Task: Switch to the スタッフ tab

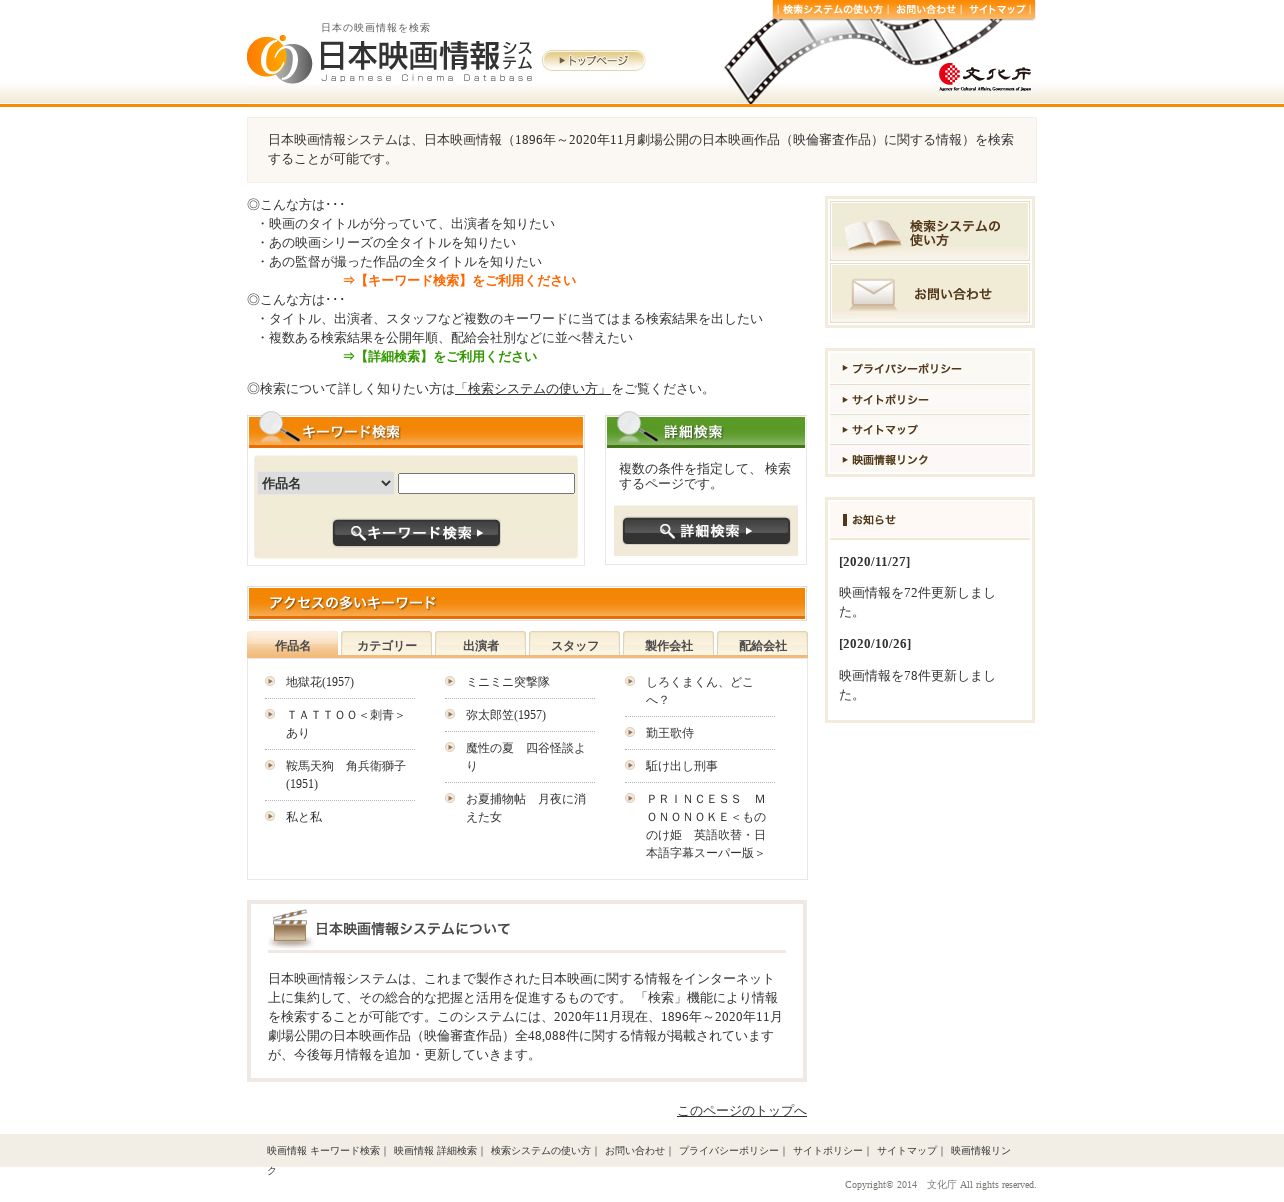Action: [x=575, y=645]
